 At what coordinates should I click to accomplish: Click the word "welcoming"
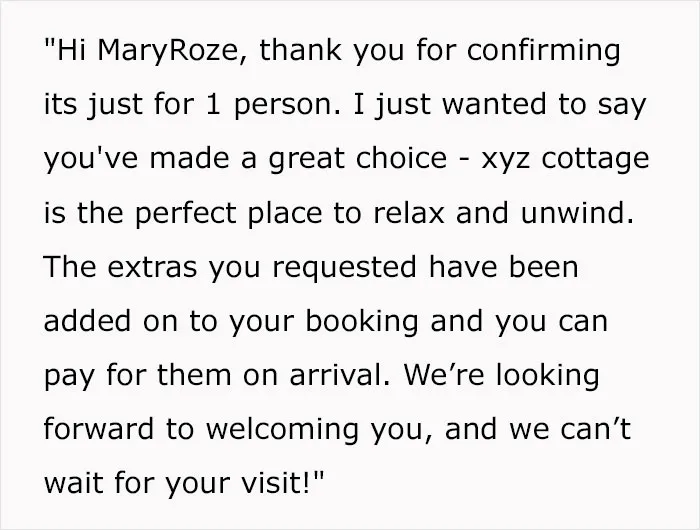(x=283, y=430)
